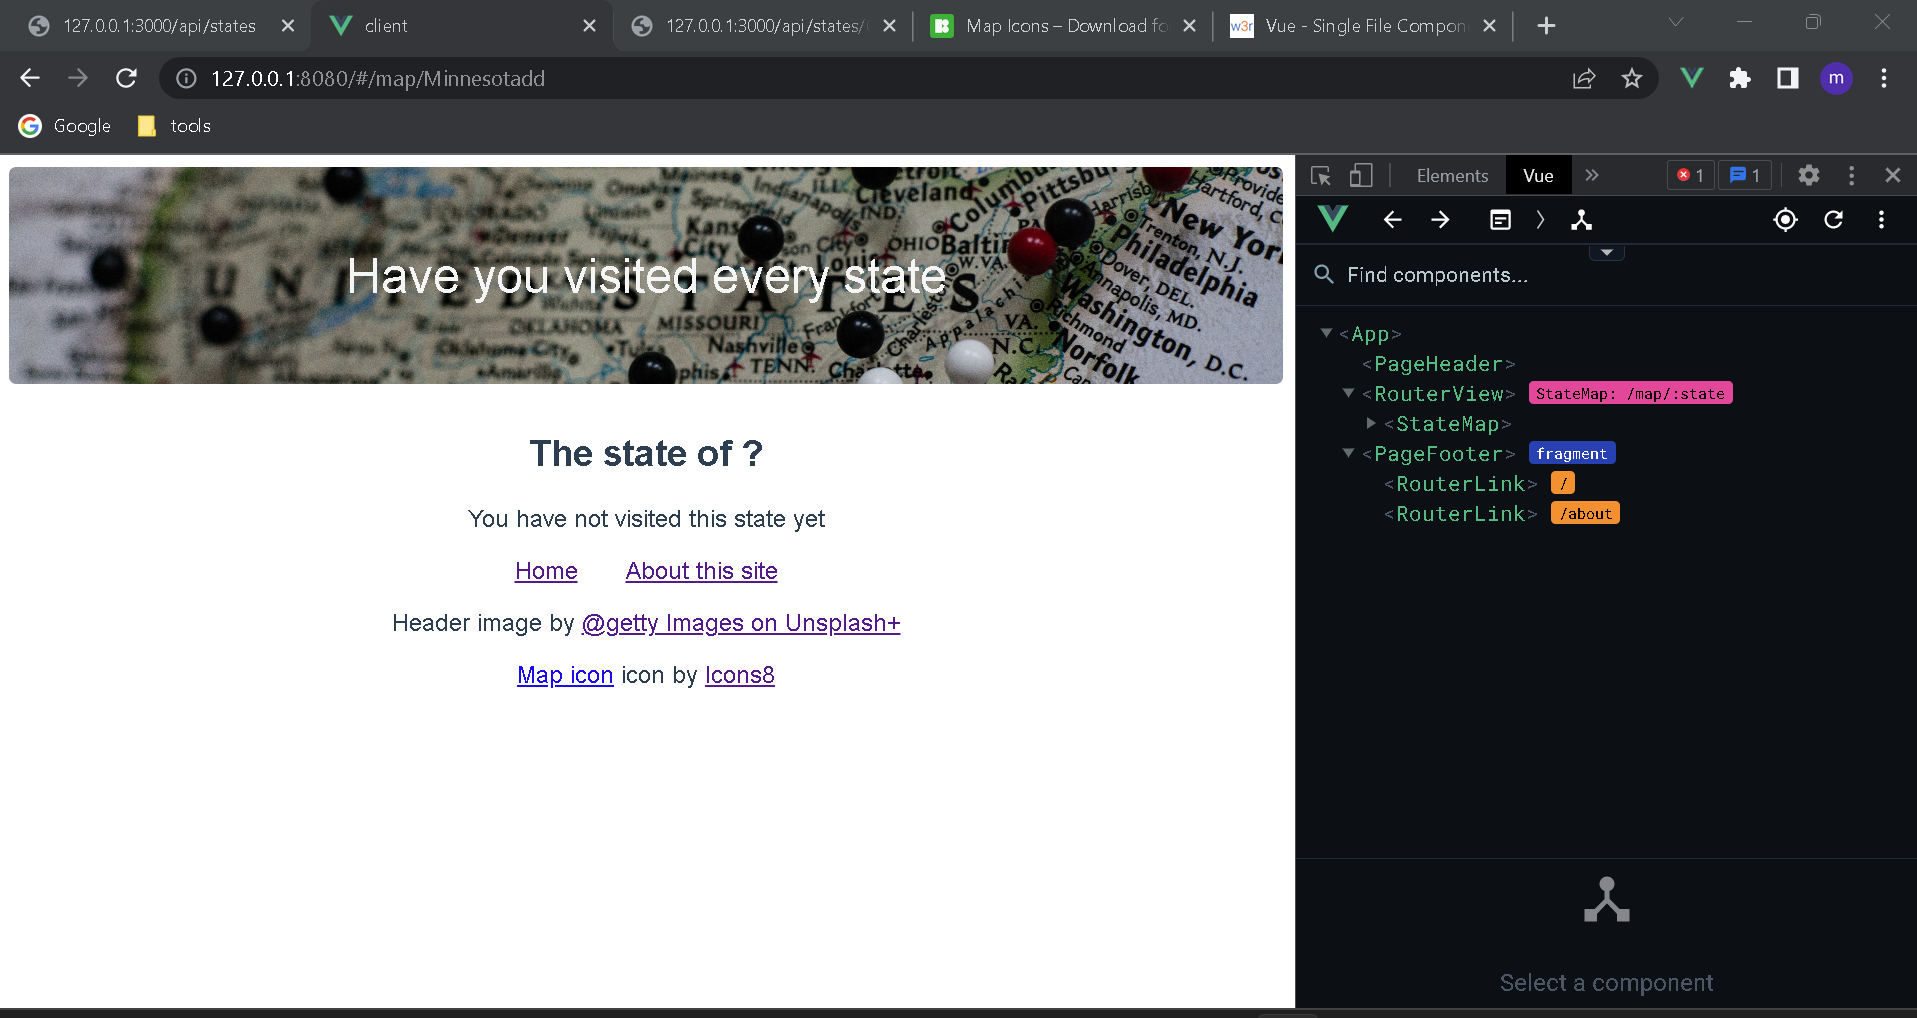Open the Map icon link
The height and width of the screenshot is (1018, 1917).
565,675
